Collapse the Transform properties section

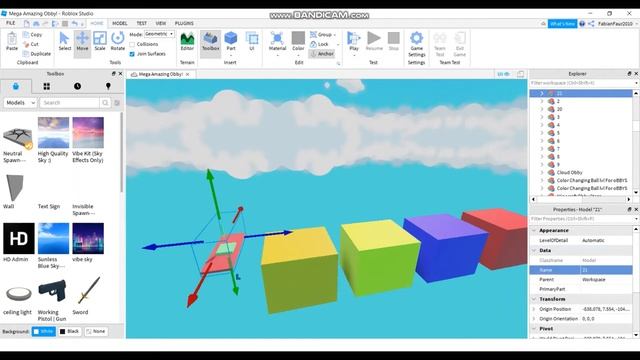click(534, 299)
